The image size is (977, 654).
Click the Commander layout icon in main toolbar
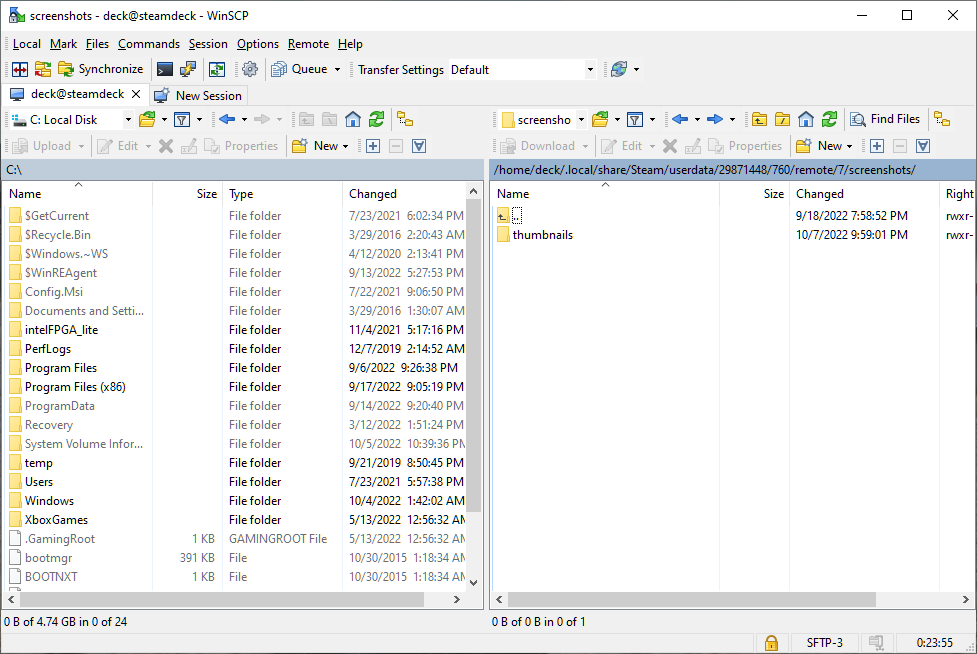[20, 69]
